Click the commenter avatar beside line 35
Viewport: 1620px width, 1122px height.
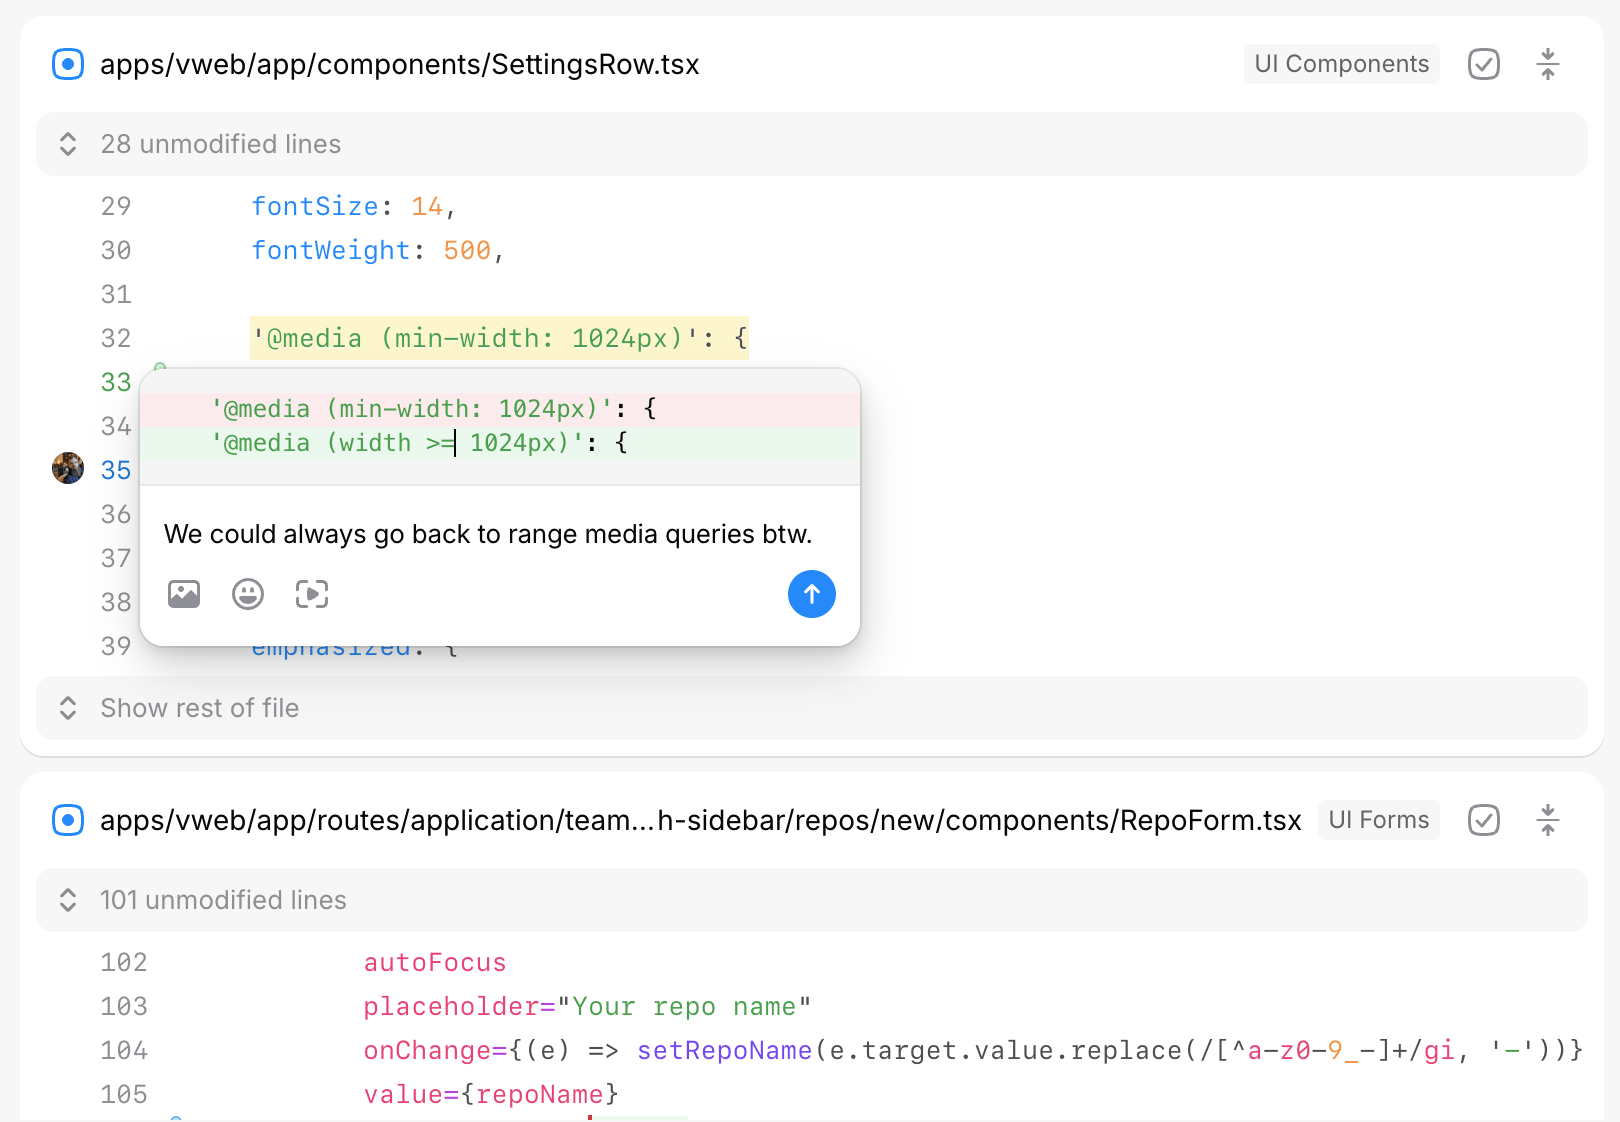point(68,468)
